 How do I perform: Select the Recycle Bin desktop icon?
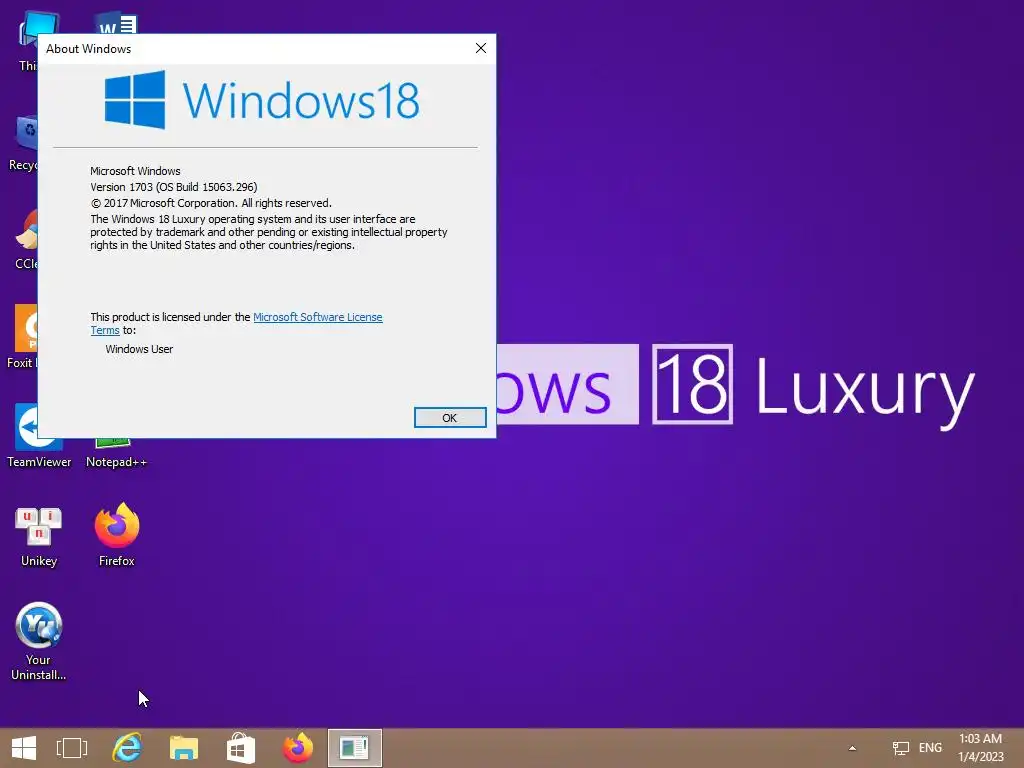point(23,143)
